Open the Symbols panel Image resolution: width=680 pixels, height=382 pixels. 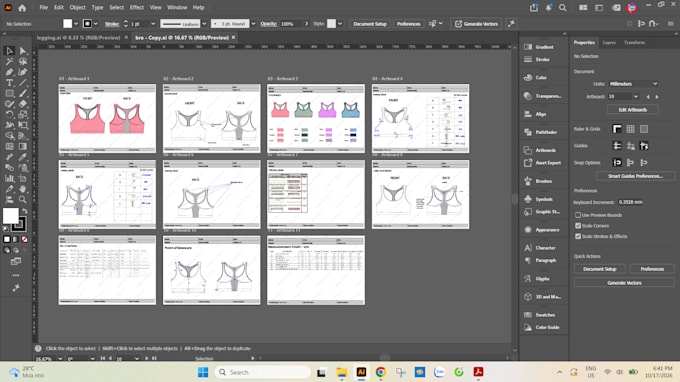tap(539, 199)
